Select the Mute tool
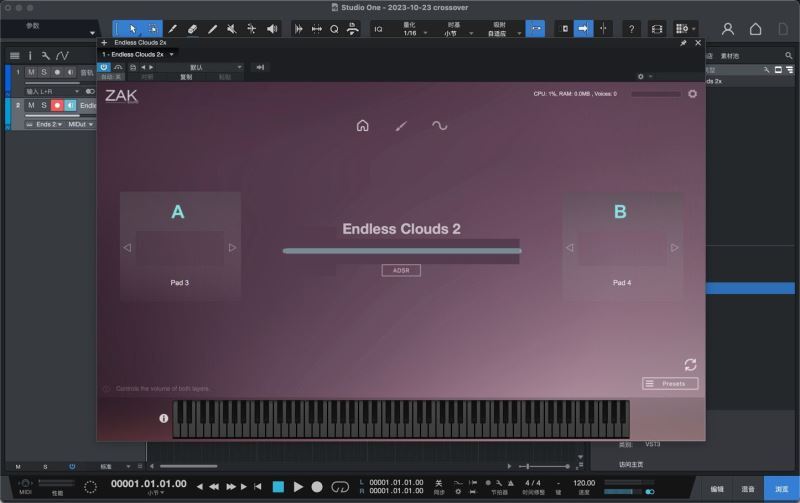The width and height of the screenshot is (800, 503). point(232,29)
